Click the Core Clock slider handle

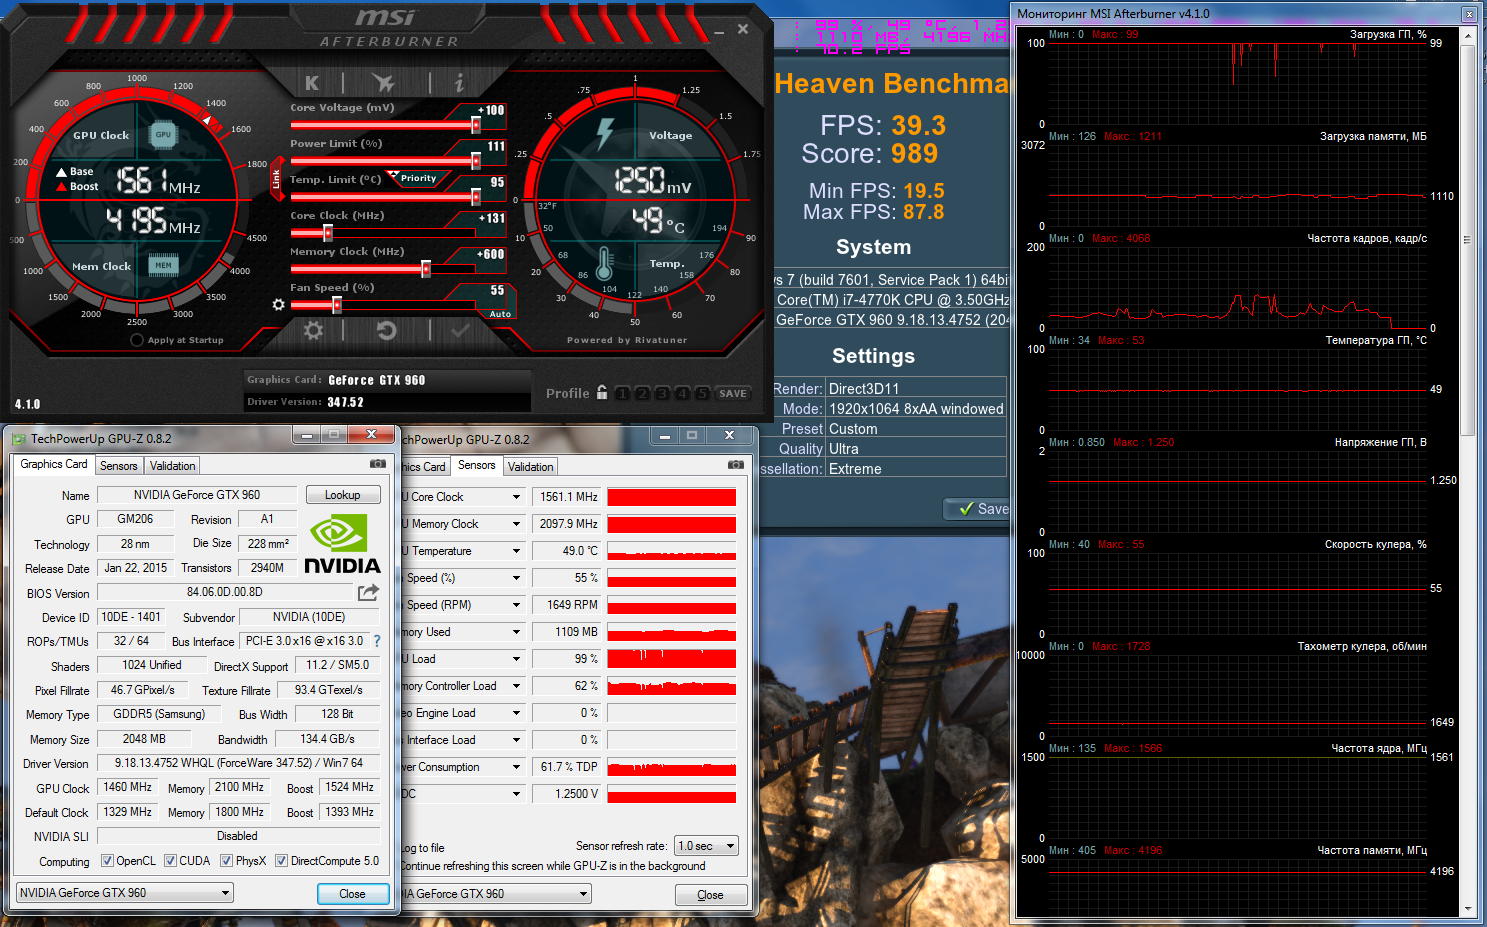point(327,233)
